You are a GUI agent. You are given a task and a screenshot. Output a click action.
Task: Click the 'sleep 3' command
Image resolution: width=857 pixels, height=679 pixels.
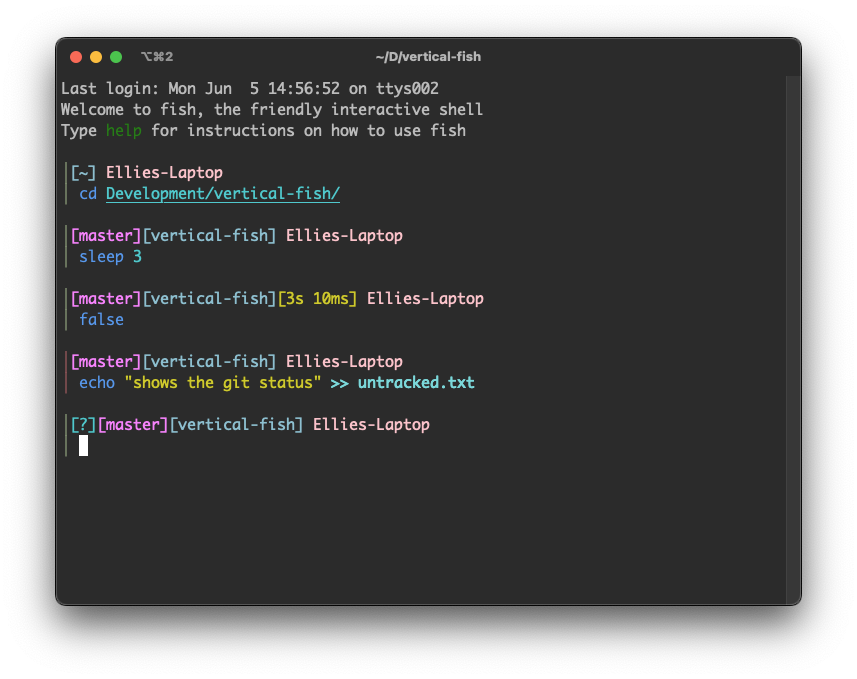110,256
